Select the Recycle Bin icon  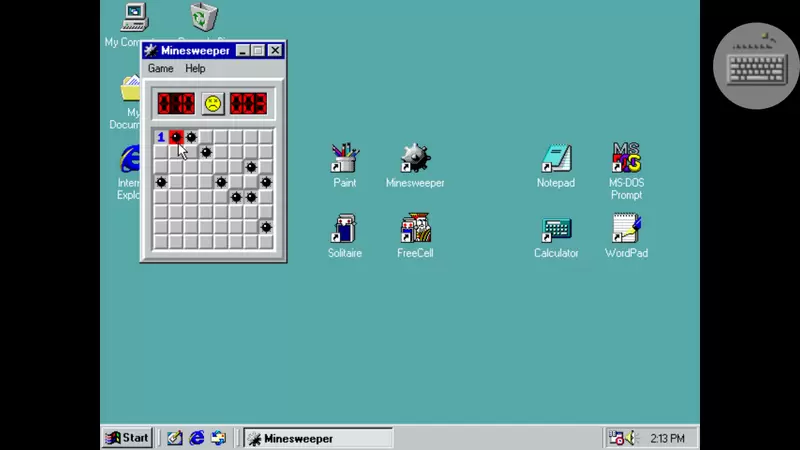204,17
